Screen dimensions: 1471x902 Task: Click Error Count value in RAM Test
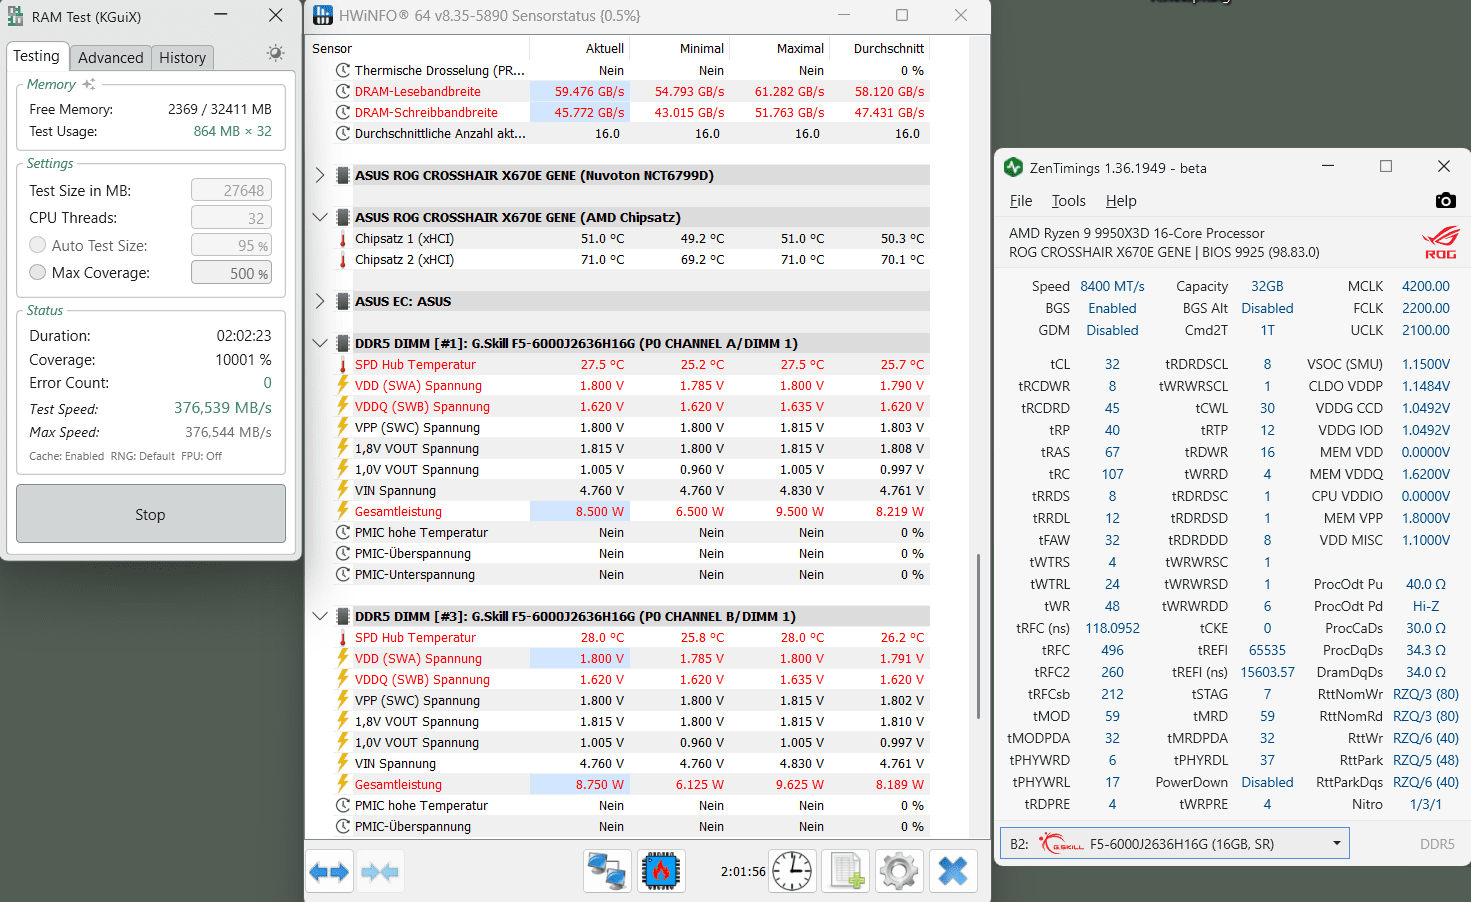click(x=267, y=382)
